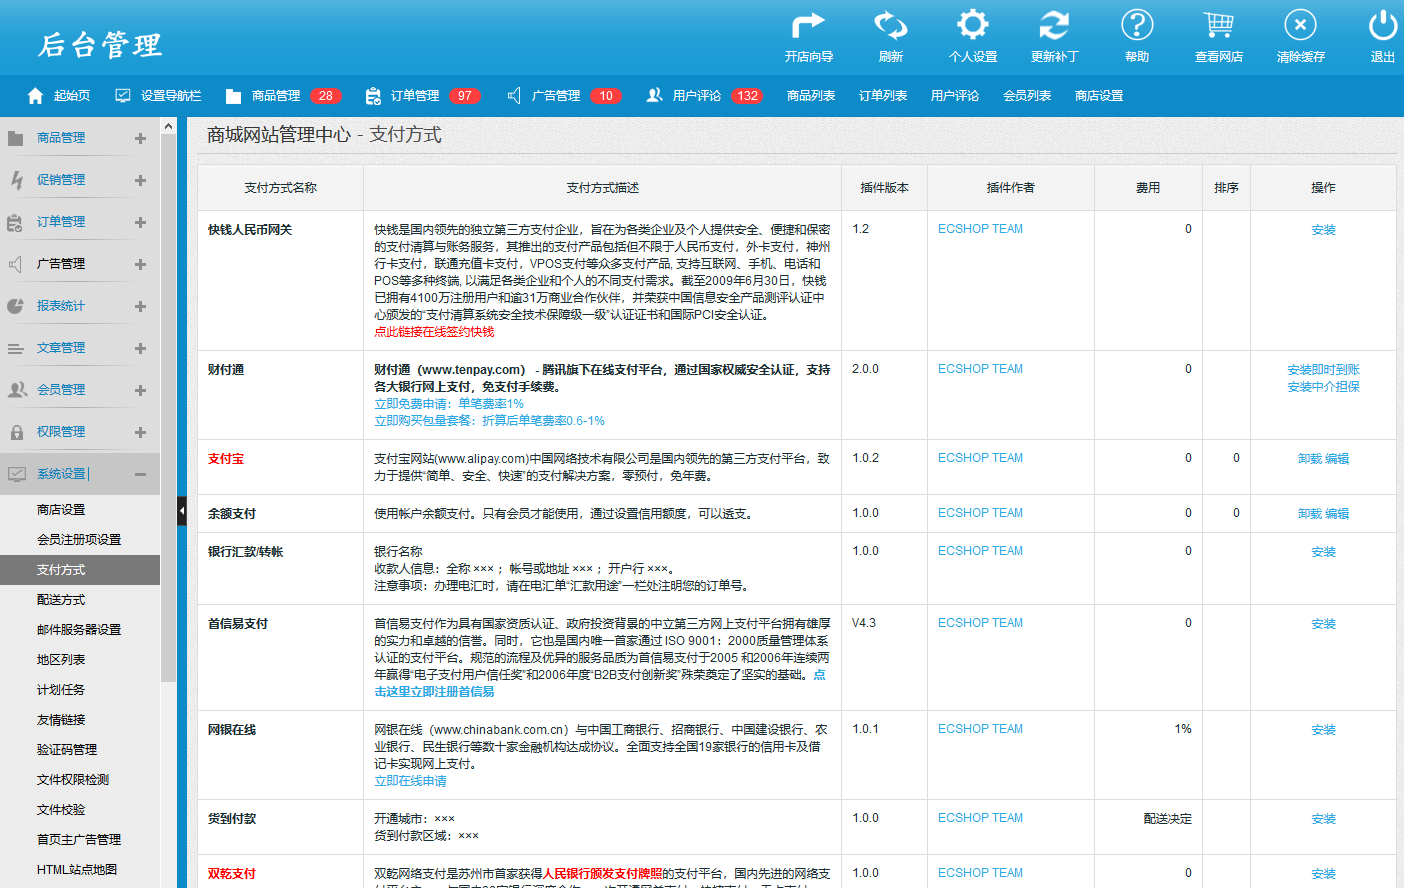Click the 更新补丁 update icon
This screenshot has width=1404, height=888.
[x=1054, y=25]
